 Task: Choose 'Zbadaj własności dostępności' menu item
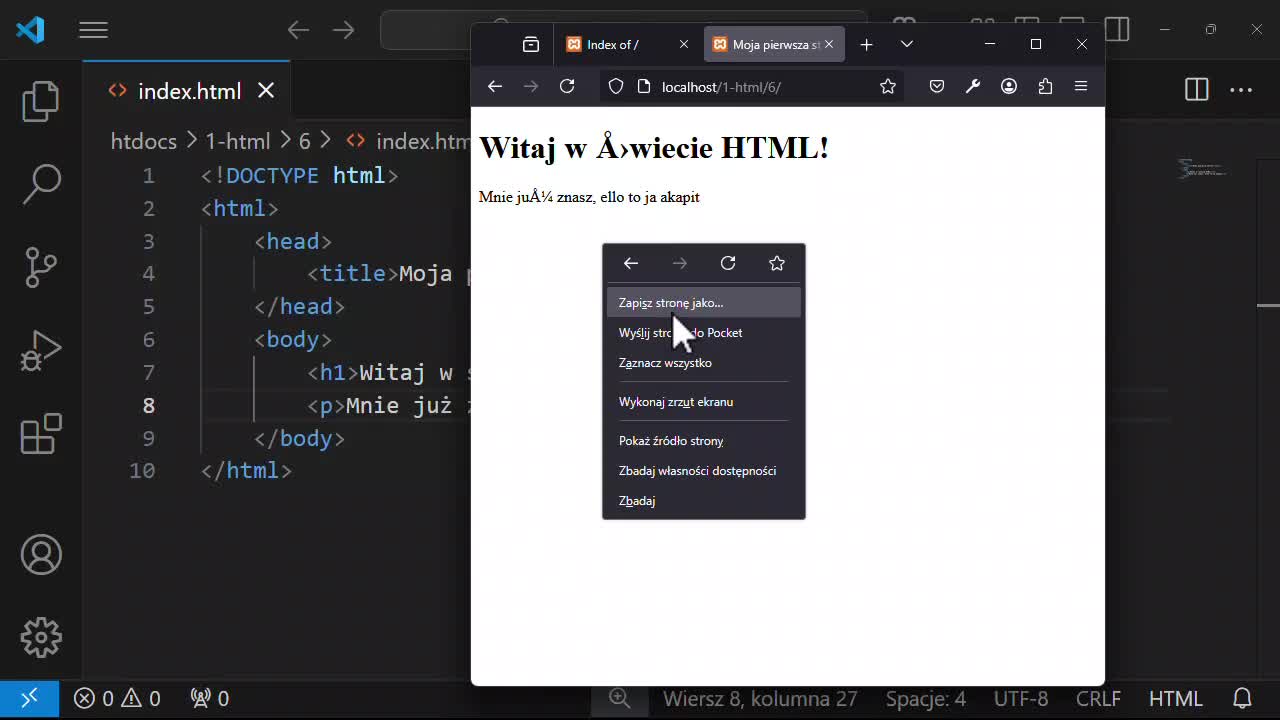[704, 471]
